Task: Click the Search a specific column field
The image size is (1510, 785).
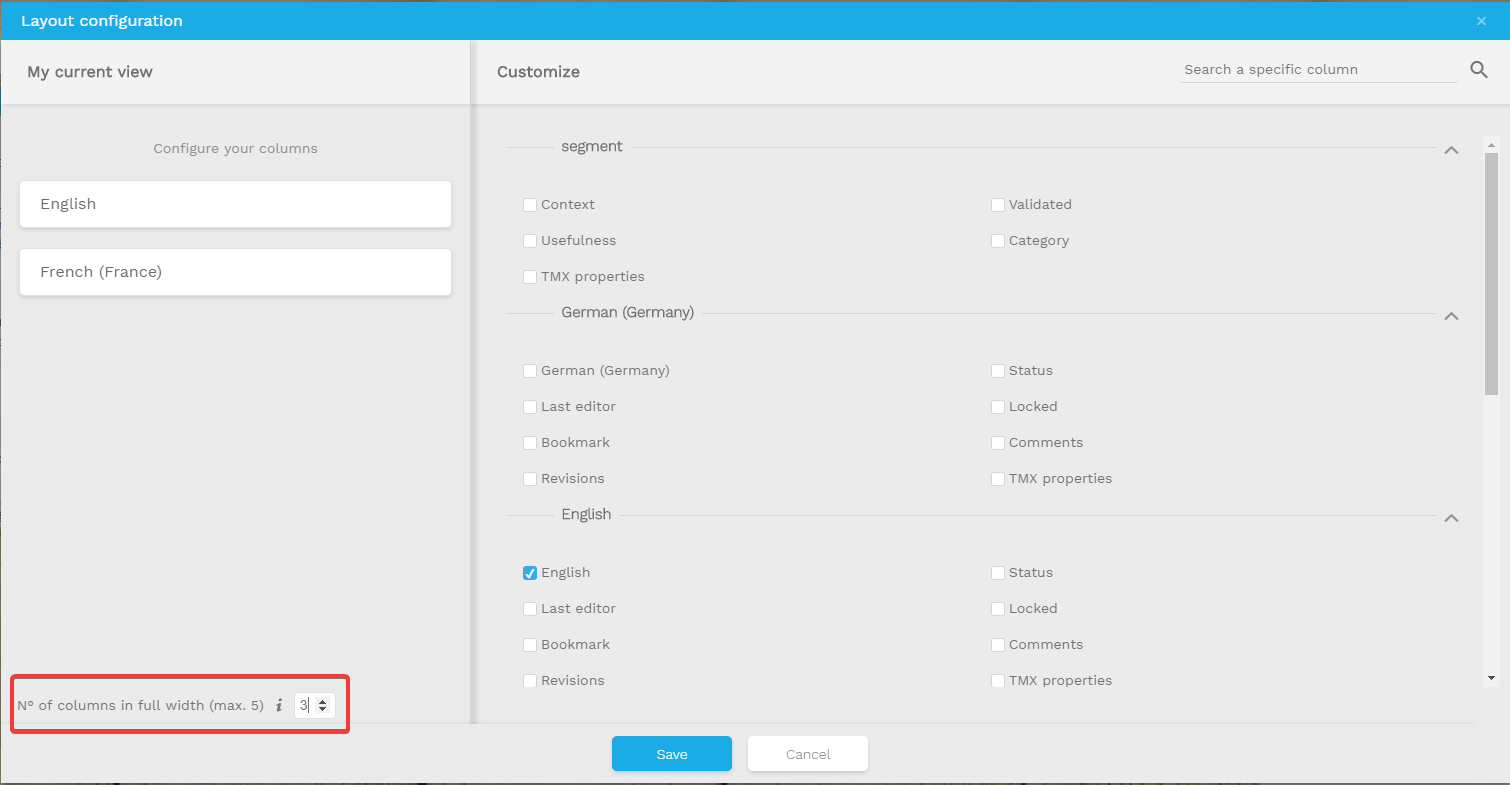Action: click(x=1318, y=70)
